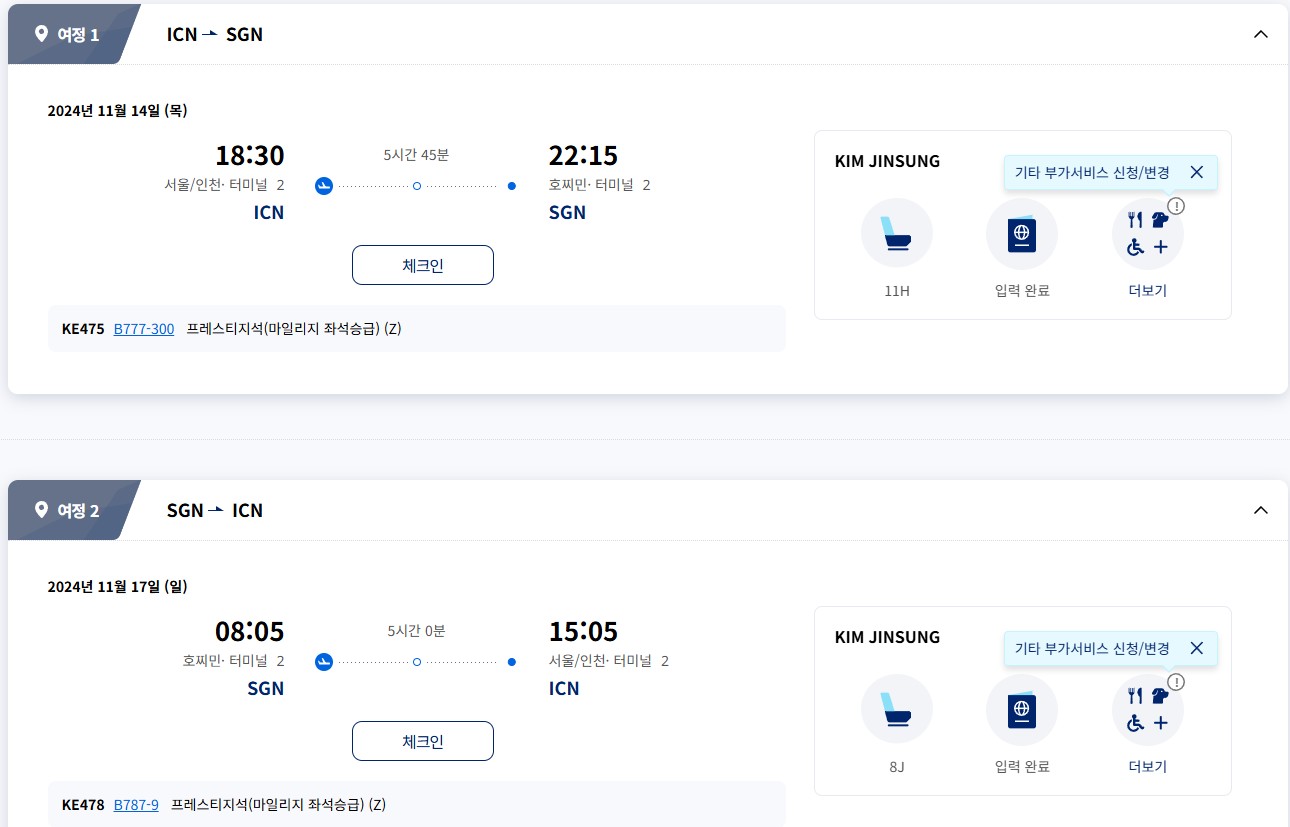The width and height of the screenshot is (1290, 827).
Task: Click the passport icon in itinerary 1
Action: tap(1022, 234)
